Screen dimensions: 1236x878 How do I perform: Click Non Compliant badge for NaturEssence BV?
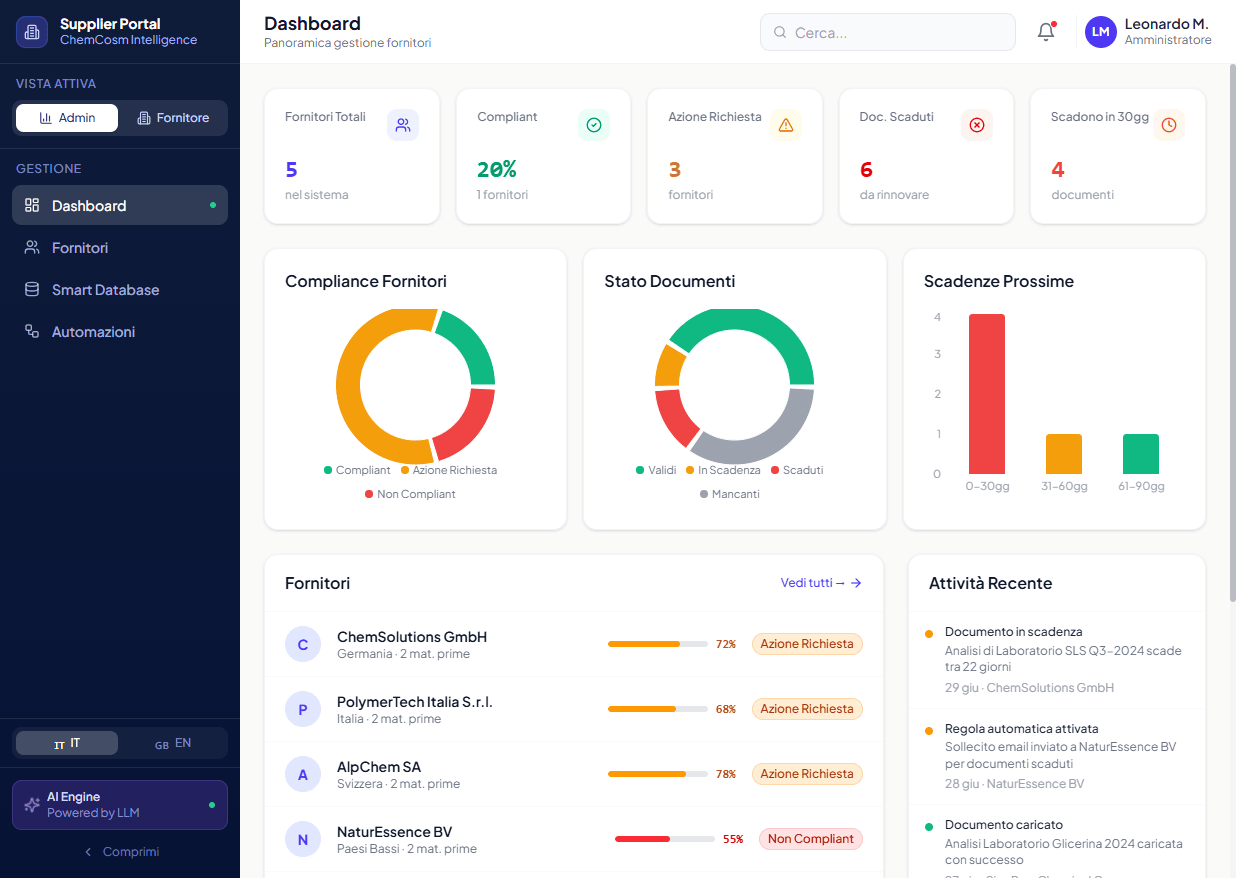pos(811,839)
